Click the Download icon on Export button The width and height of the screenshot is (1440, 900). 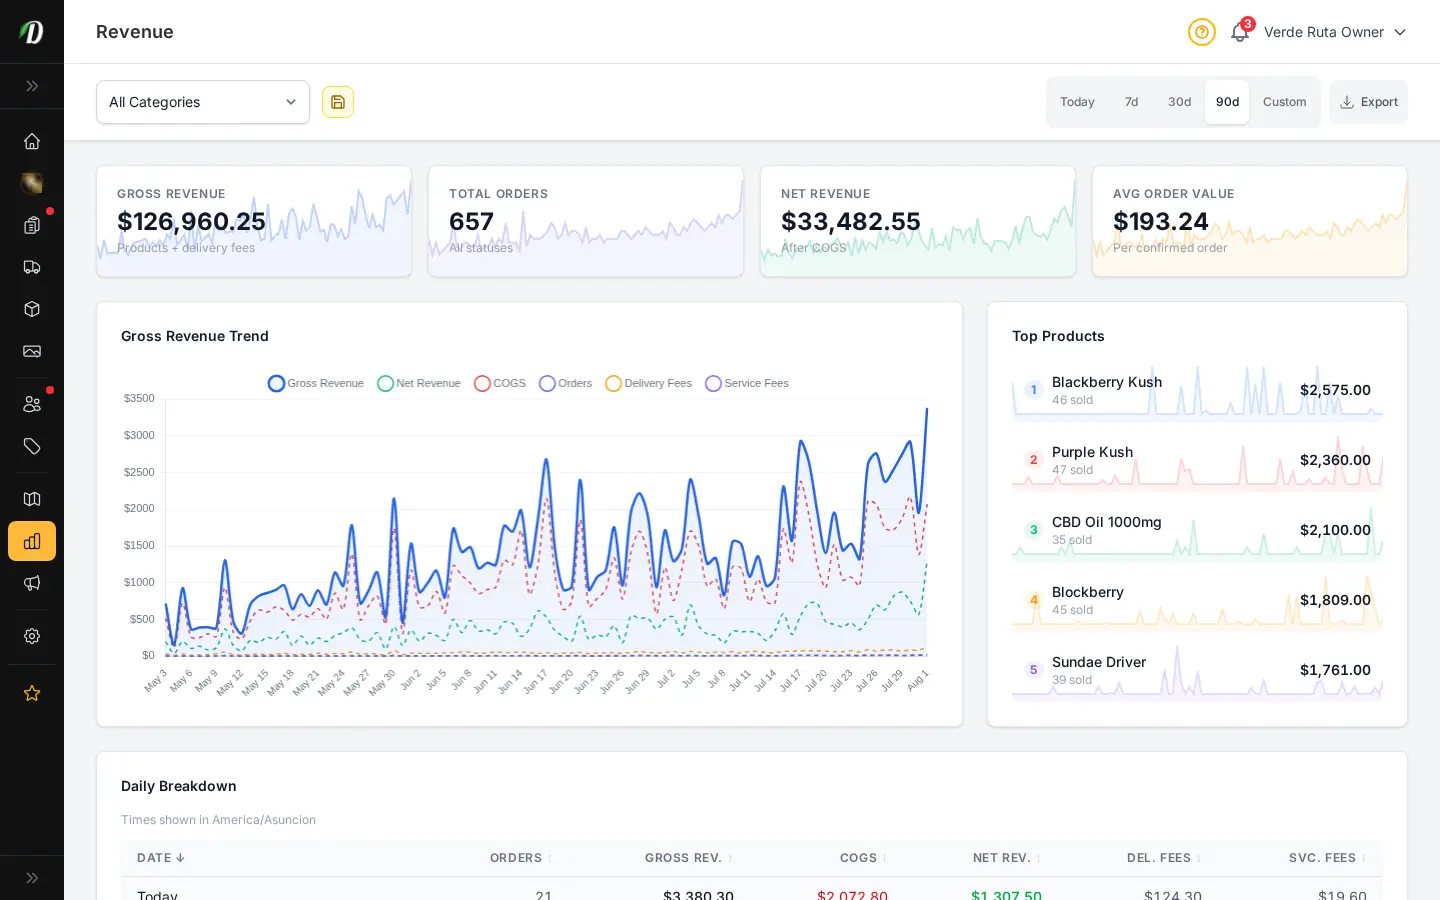point(1347,102)
